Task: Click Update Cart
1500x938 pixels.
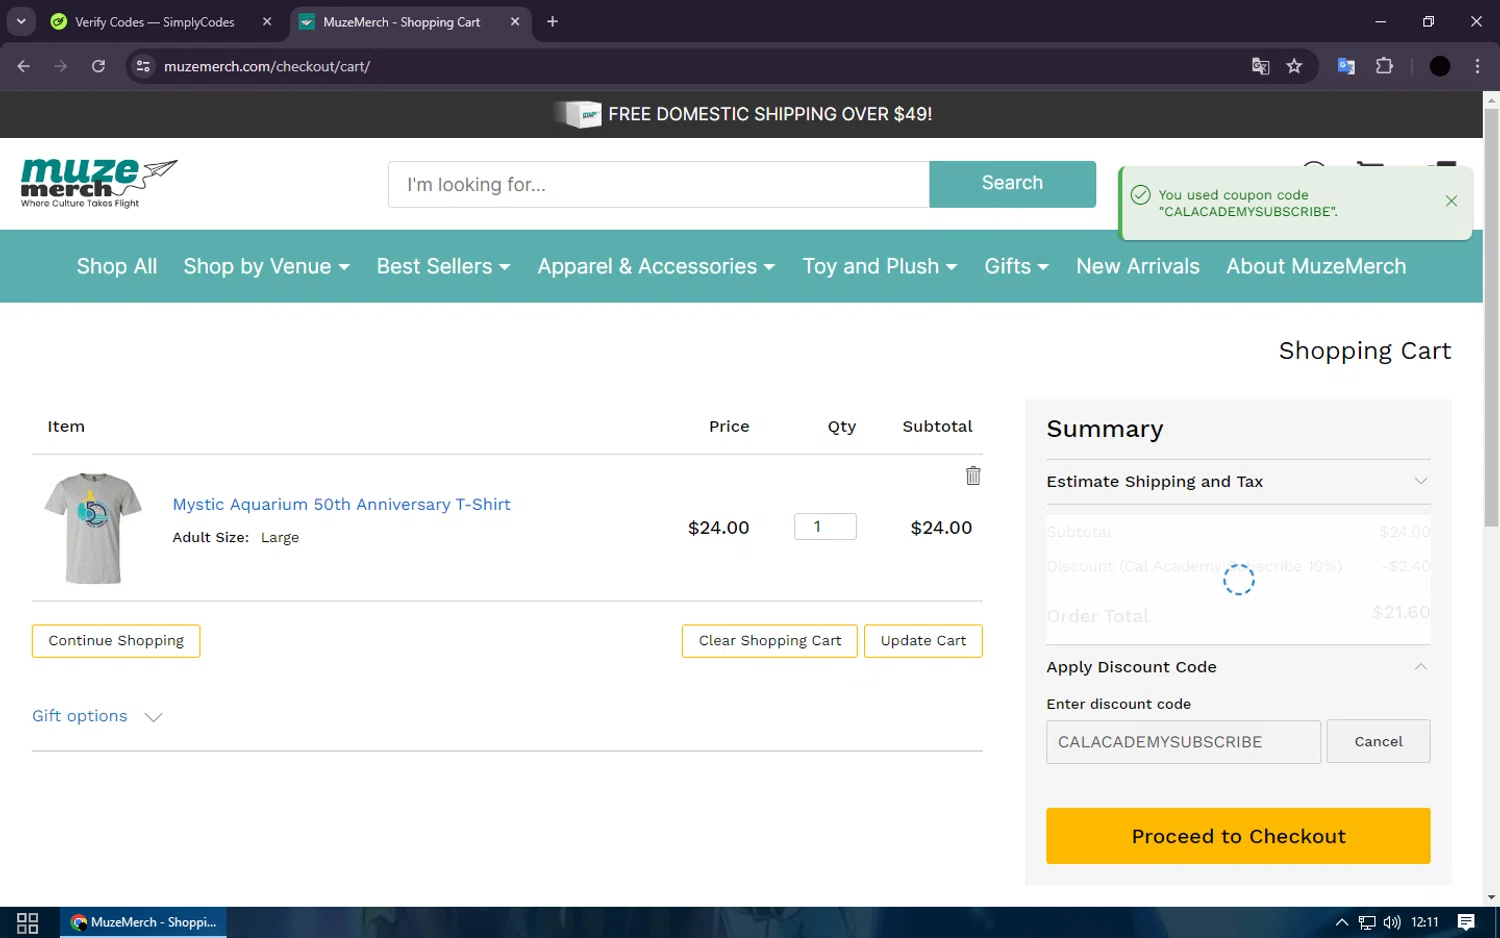Action: [x=923, y=641]
